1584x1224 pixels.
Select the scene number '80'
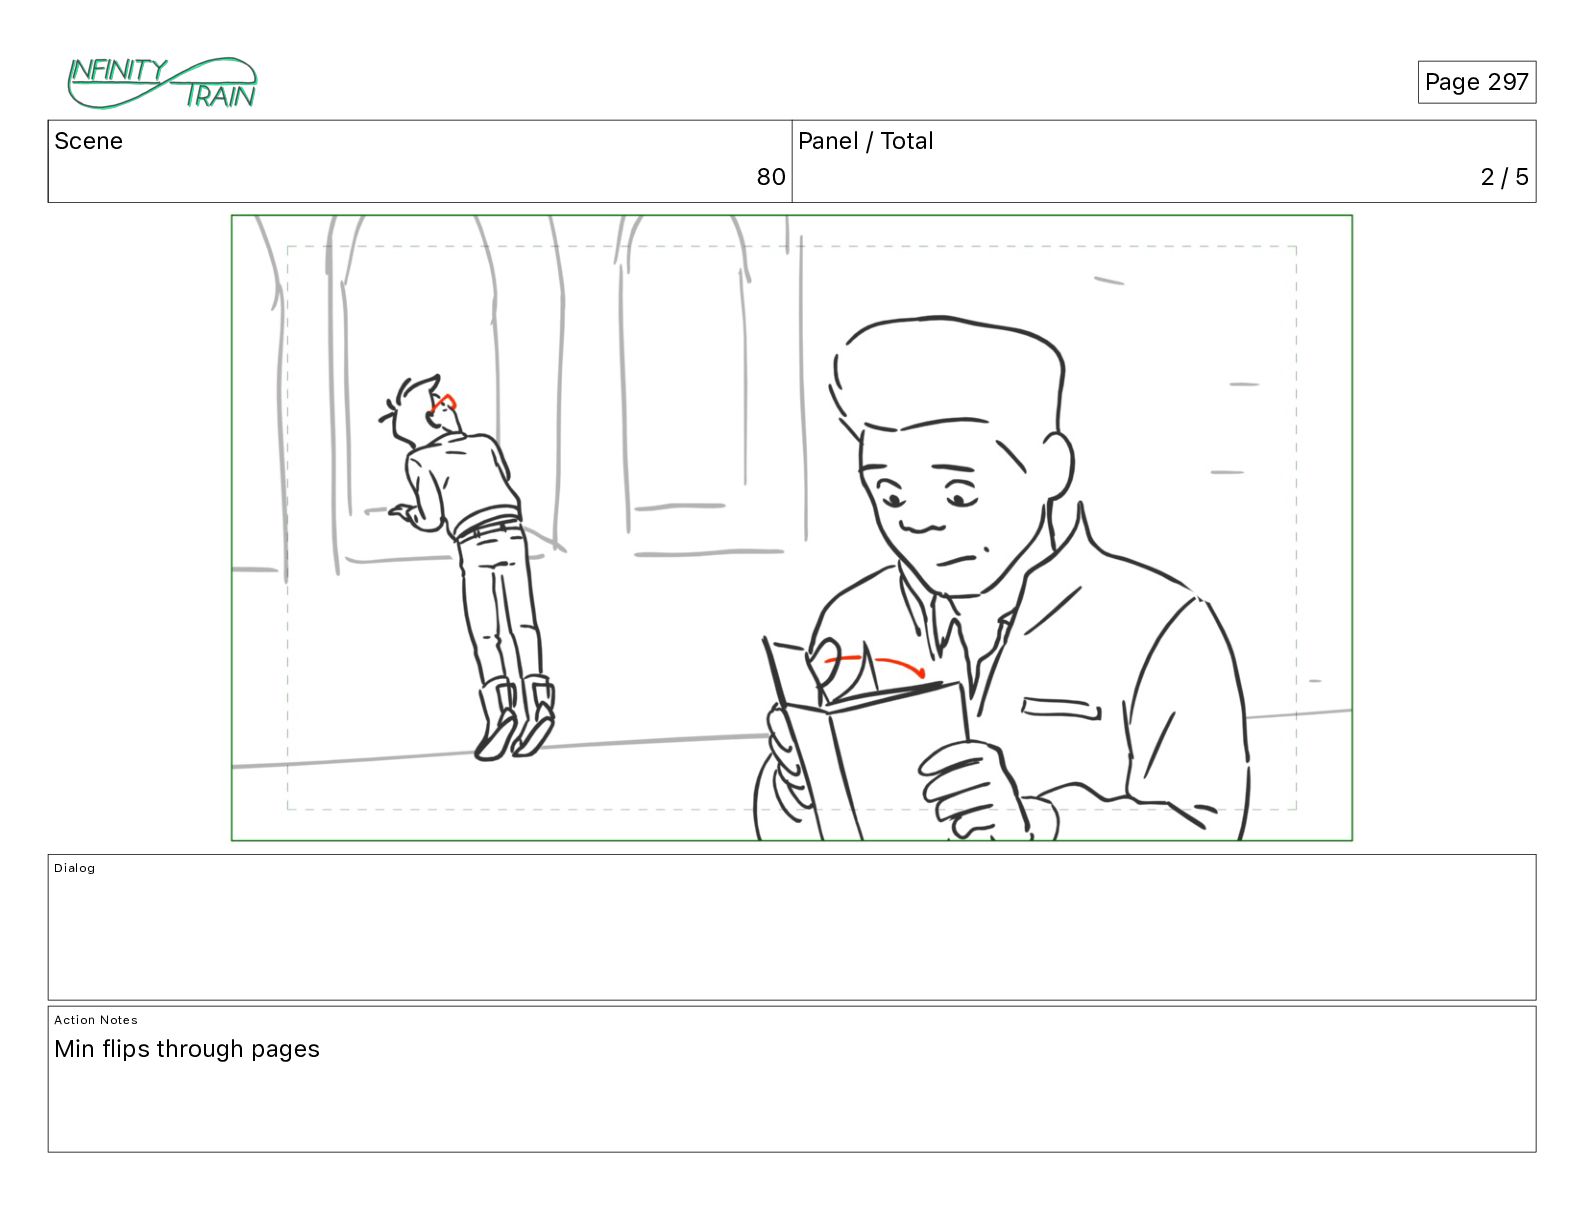click(x=770, y=177)
